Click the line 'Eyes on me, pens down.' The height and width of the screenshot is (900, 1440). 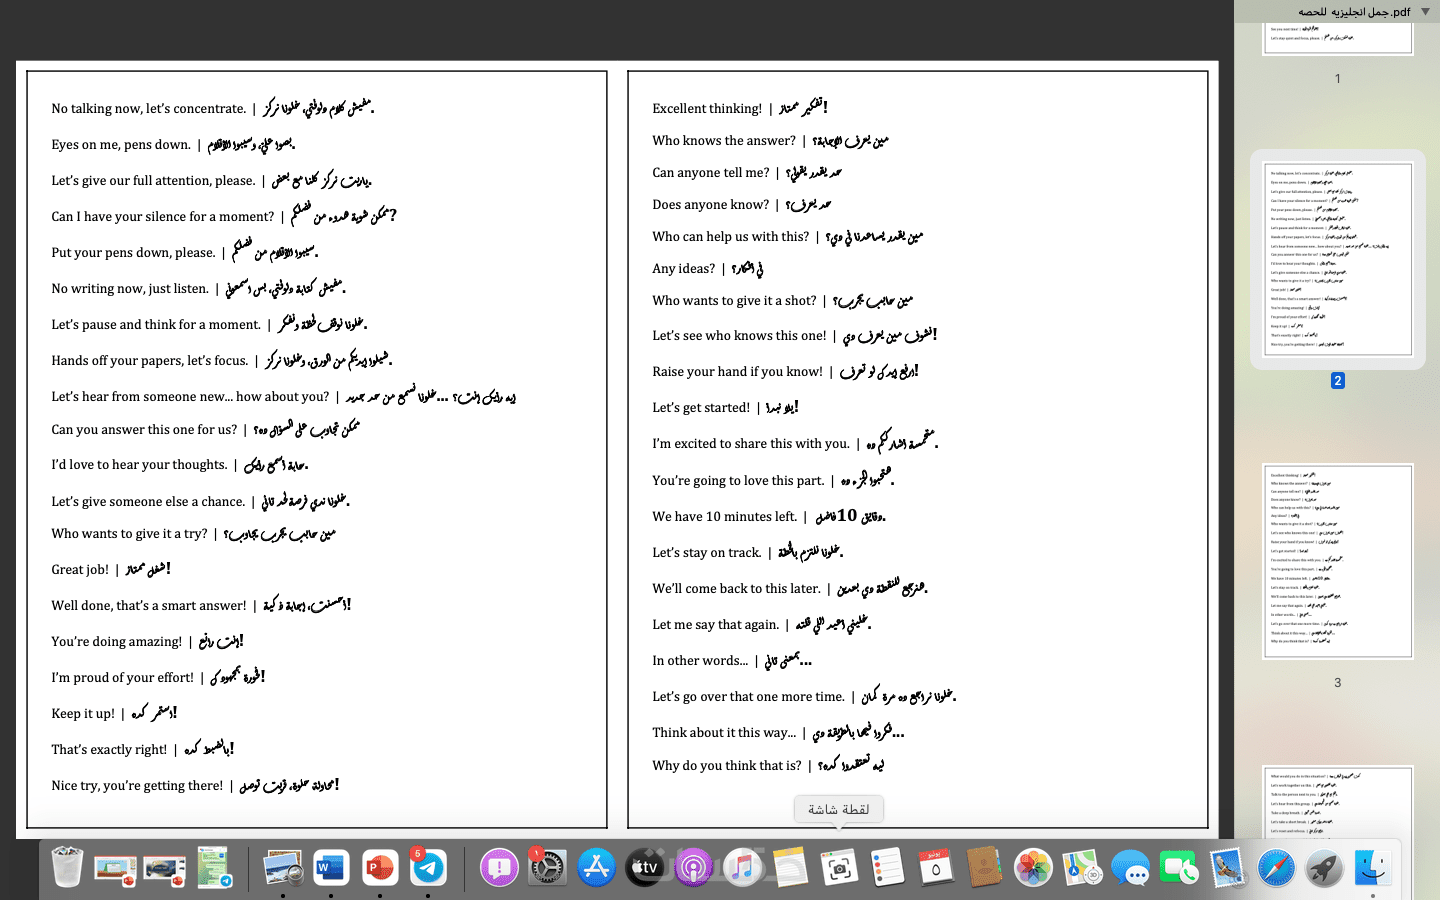(x=121, y=145)
